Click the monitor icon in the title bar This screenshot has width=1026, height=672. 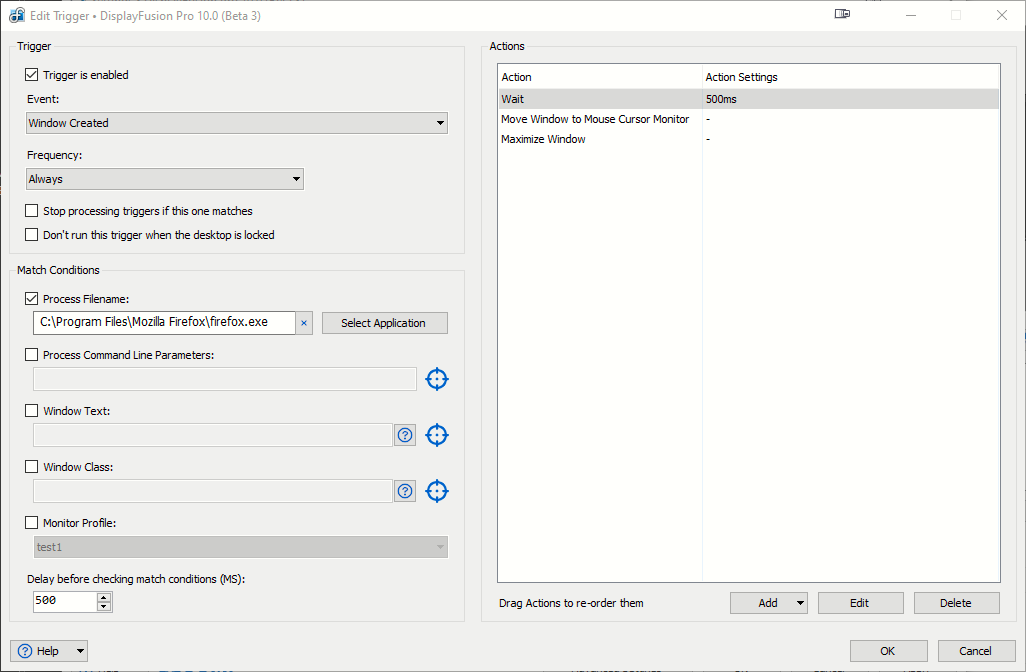tap(842, 15)
